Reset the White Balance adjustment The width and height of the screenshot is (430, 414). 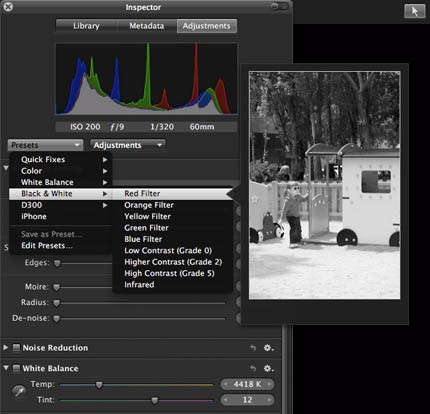coord(253,369)
